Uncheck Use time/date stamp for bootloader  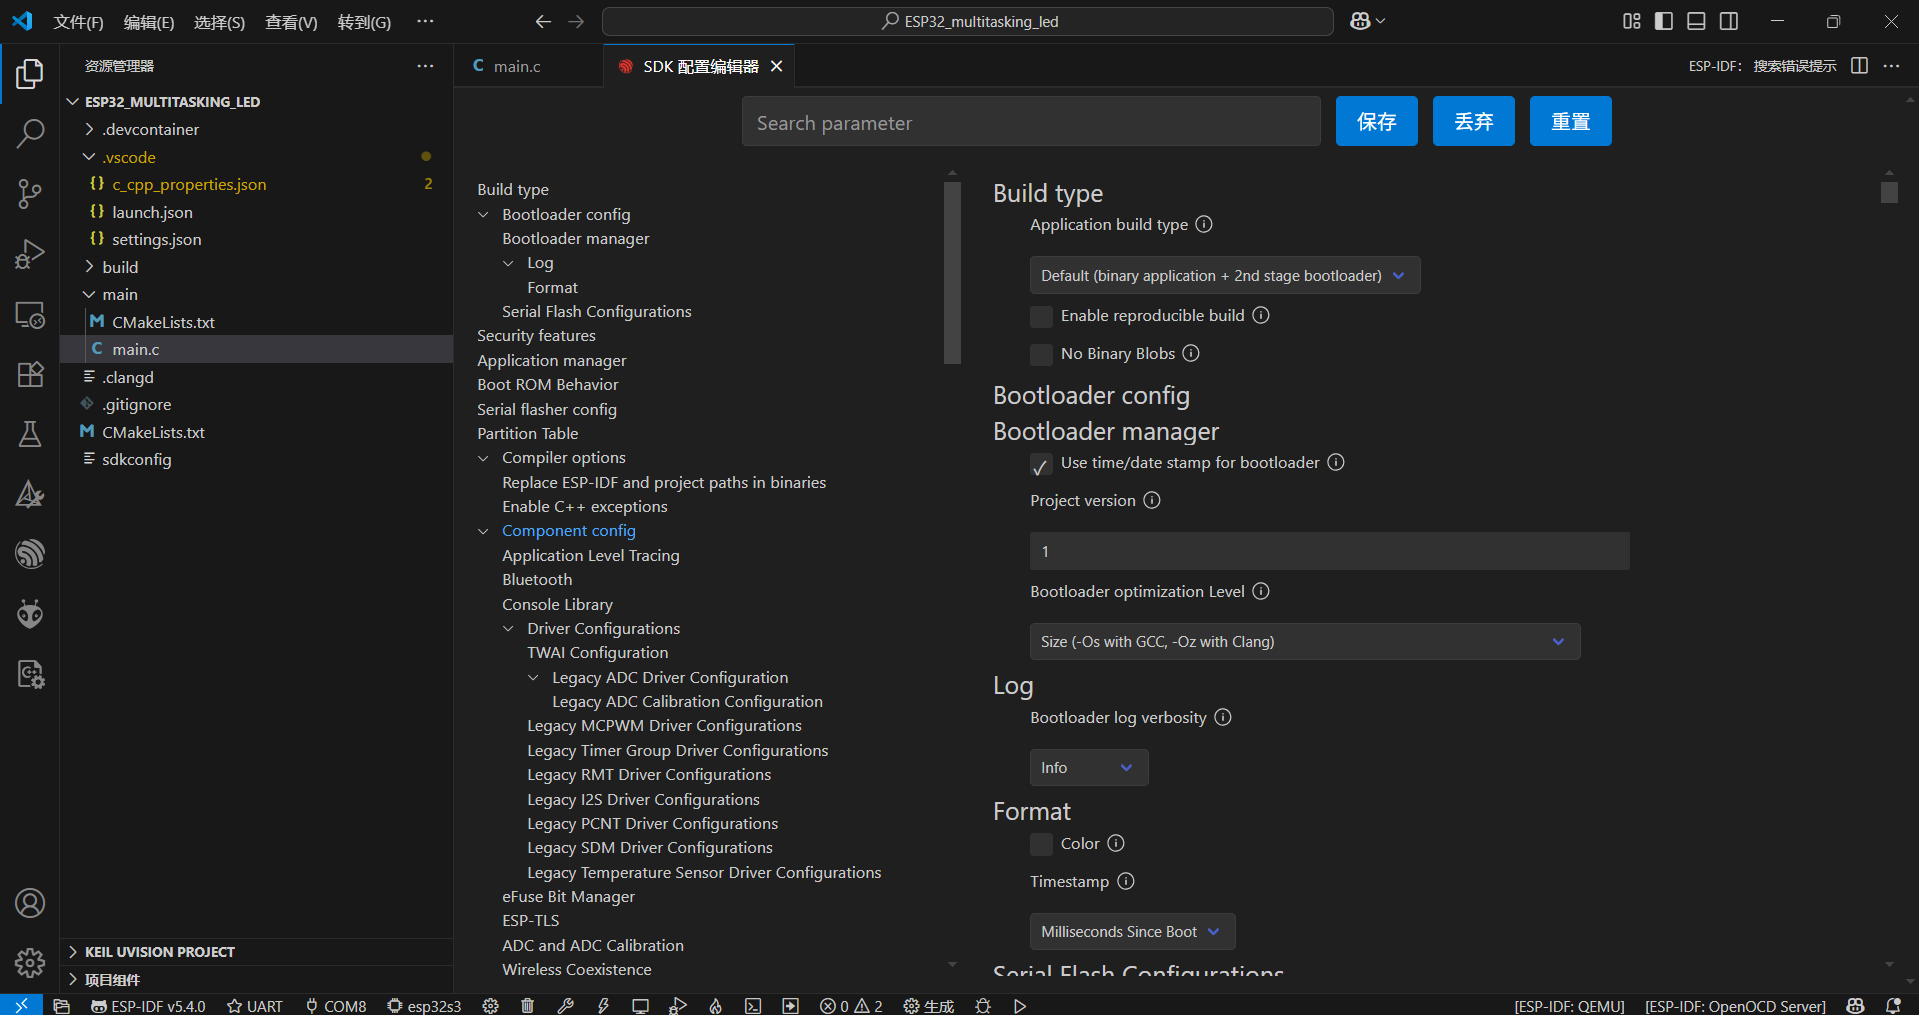tap(1041, 465)
